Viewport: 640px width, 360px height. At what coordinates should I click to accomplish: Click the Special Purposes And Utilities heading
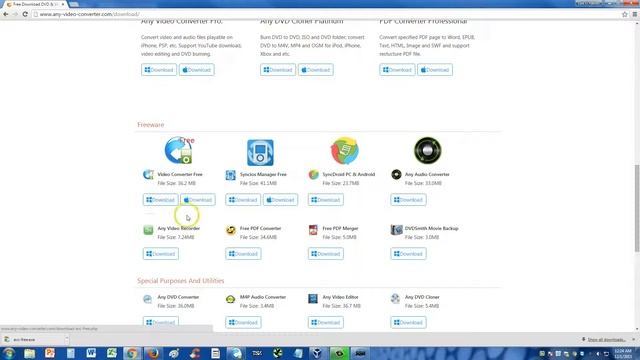(180, 281)
